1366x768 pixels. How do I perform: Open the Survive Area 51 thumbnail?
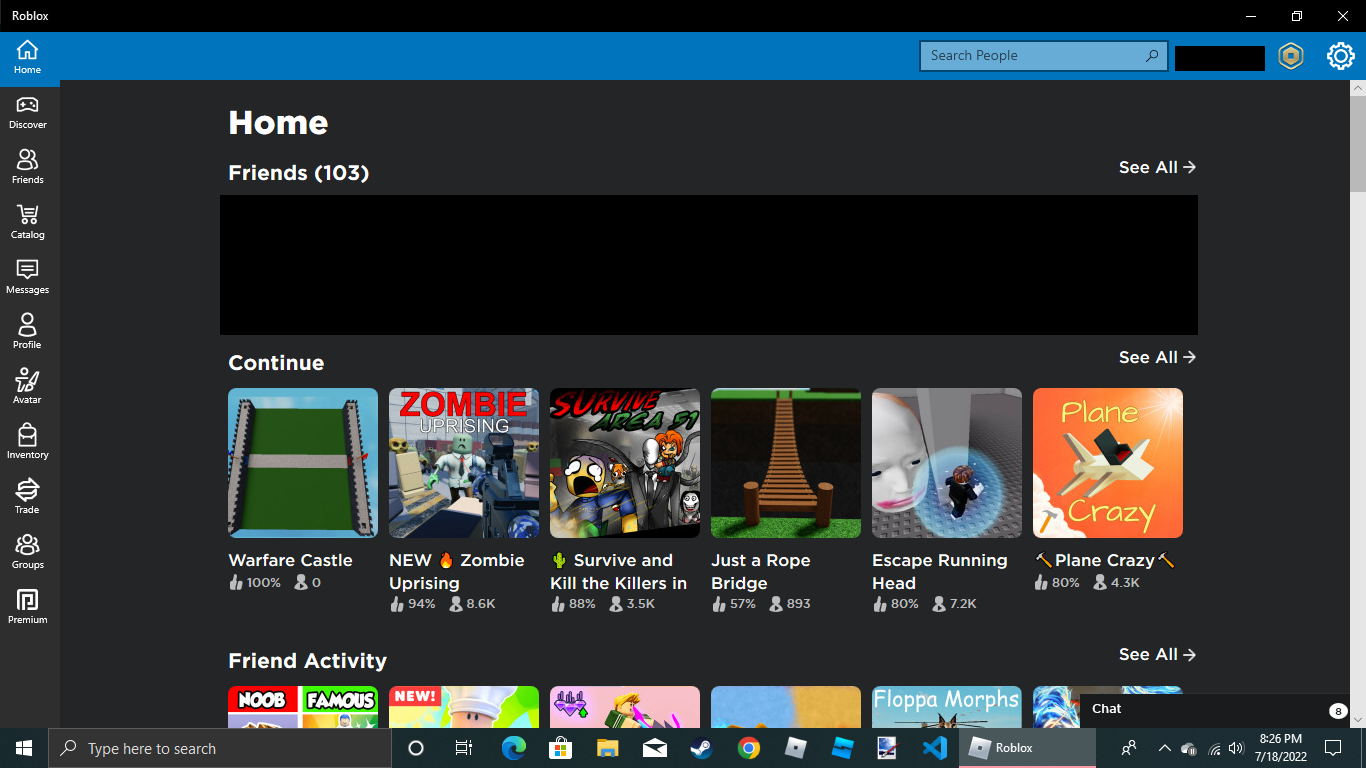tap(625, 463)
